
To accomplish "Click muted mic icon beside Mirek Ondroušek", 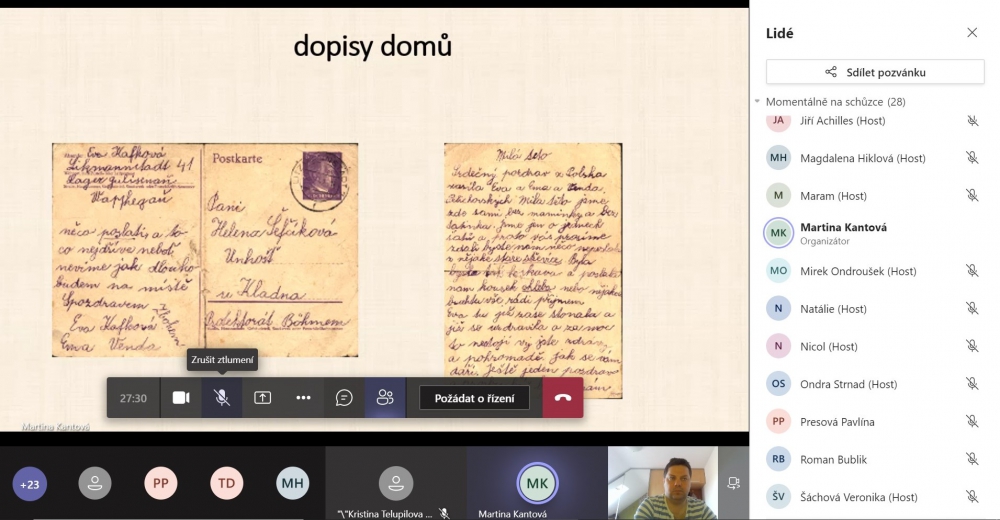I will point(973,271).
